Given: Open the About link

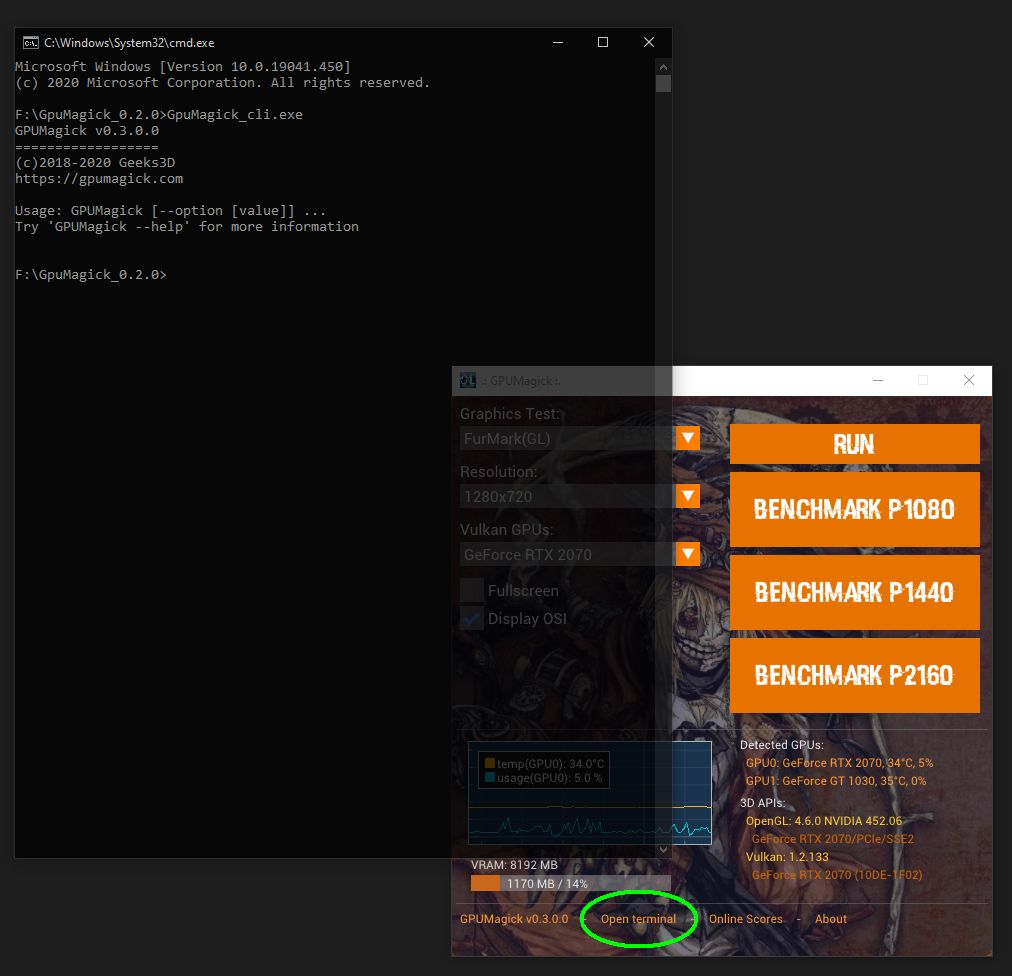Looking at the screenshot, I should (x=831, y=919).
